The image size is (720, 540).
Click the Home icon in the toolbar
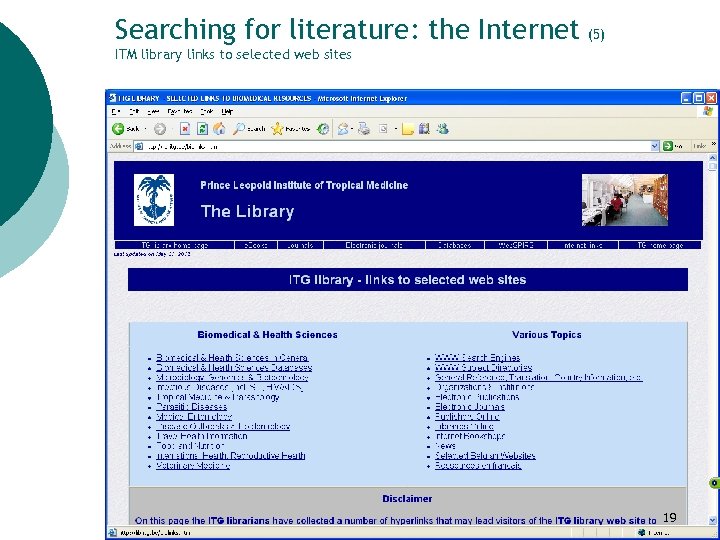pyautogui.click(x=219, y=129)
